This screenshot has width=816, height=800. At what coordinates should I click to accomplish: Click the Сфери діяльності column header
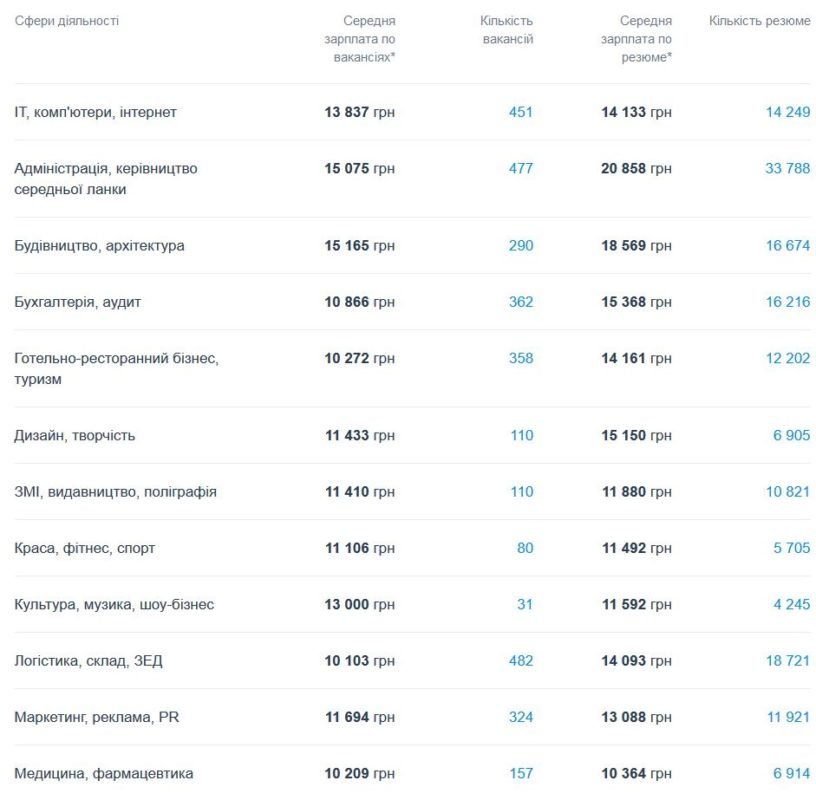(66, 21)
